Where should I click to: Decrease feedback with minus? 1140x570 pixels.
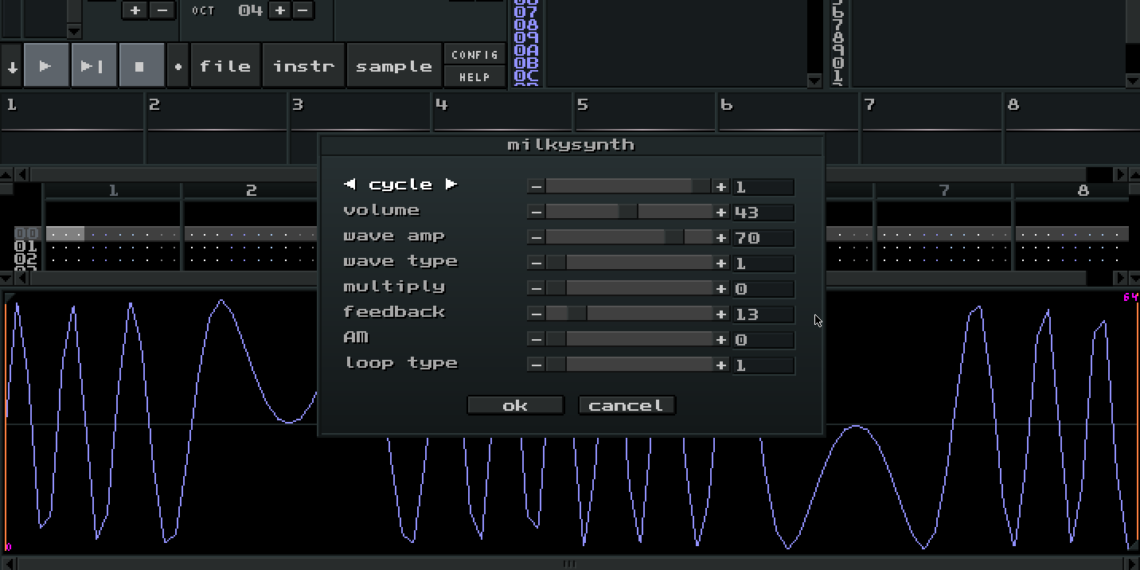(537, 314)
